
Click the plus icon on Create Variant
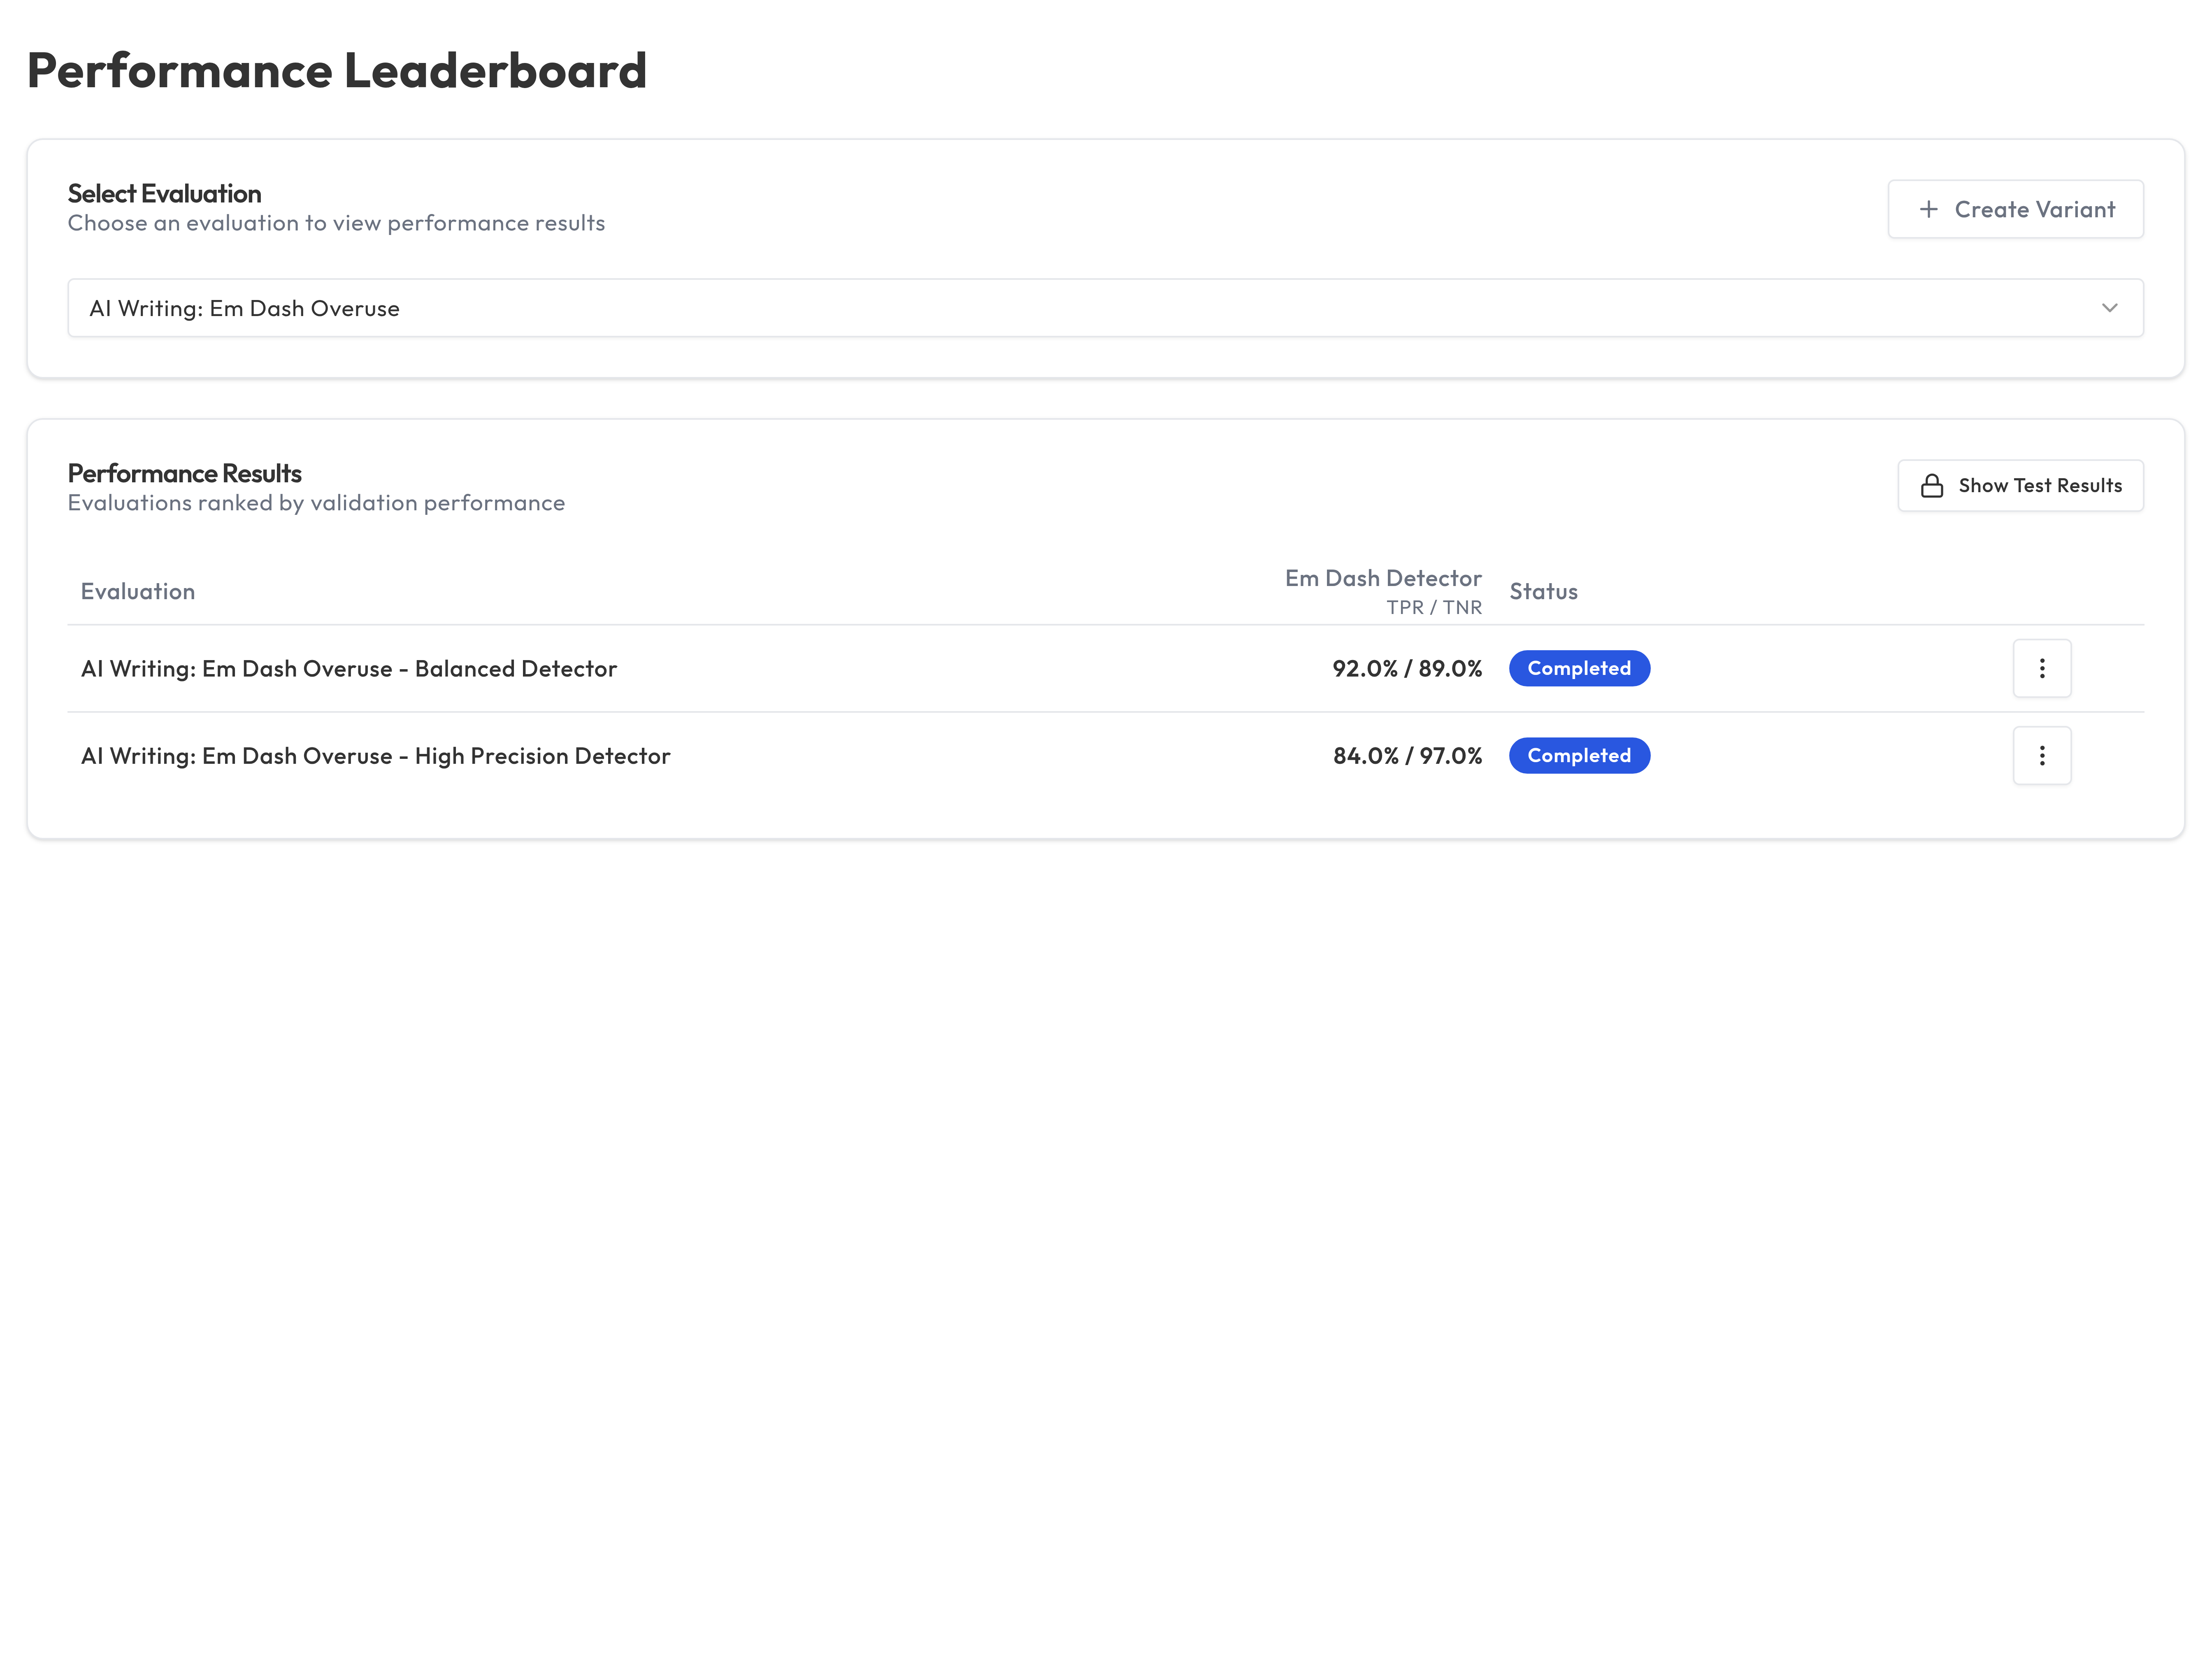(x=1930, y=209)
